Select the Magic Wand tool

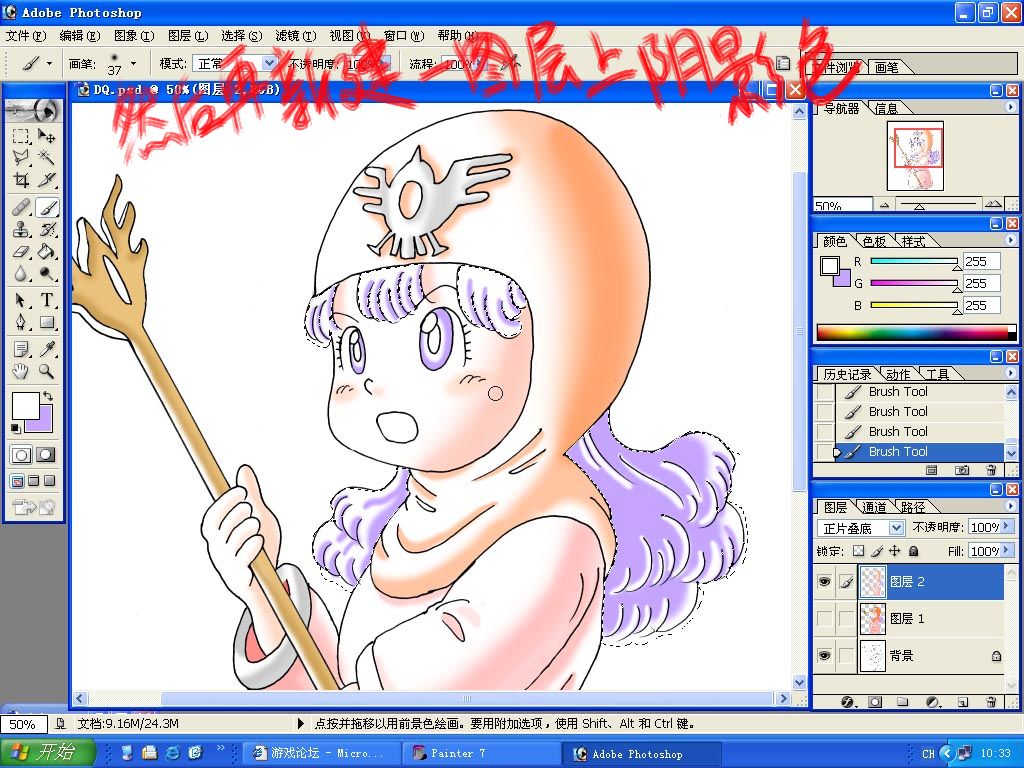(x=46, y=157)
